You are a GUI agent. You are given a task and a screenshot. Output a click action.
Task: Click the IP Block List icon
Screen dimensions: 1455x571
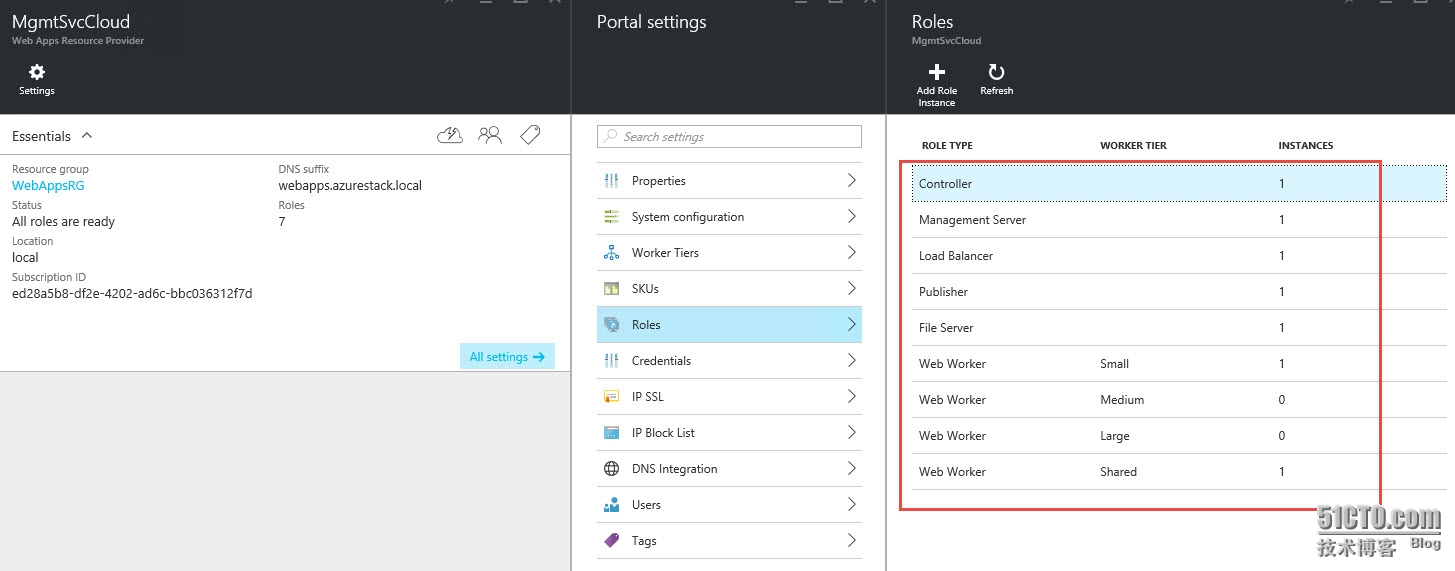tap(612, 433)
